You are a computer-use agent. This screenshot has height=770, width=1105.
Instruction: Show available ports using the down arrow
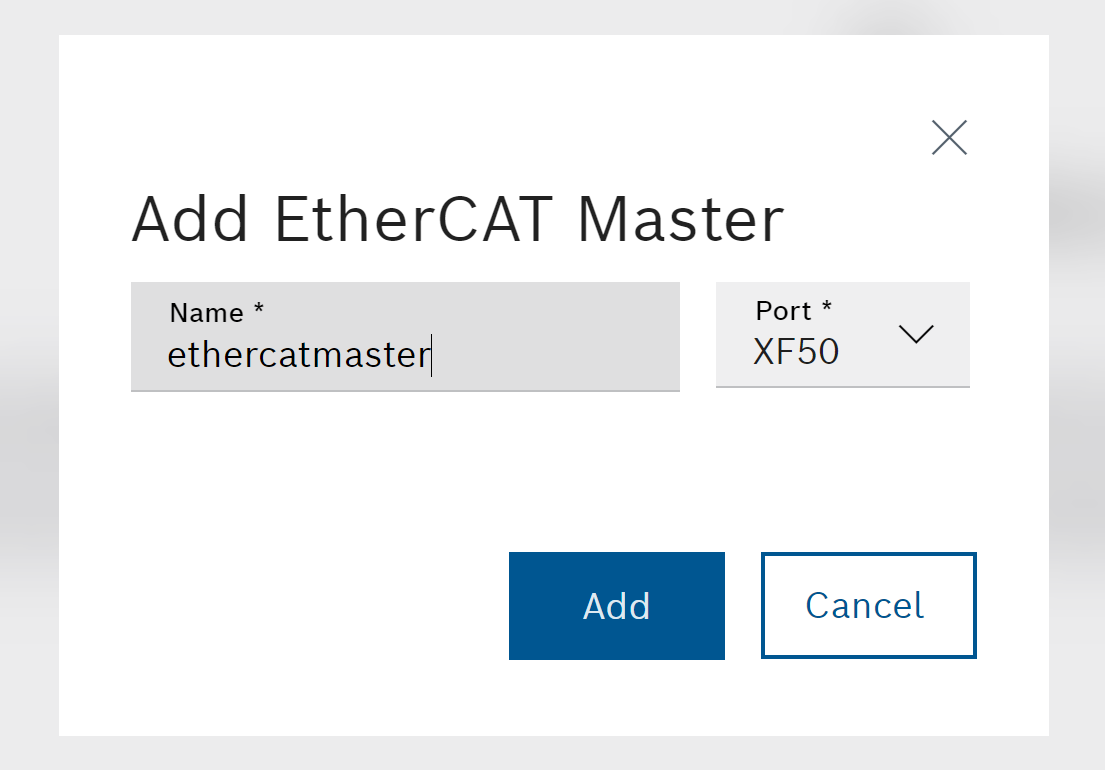[x=916, y=334]
